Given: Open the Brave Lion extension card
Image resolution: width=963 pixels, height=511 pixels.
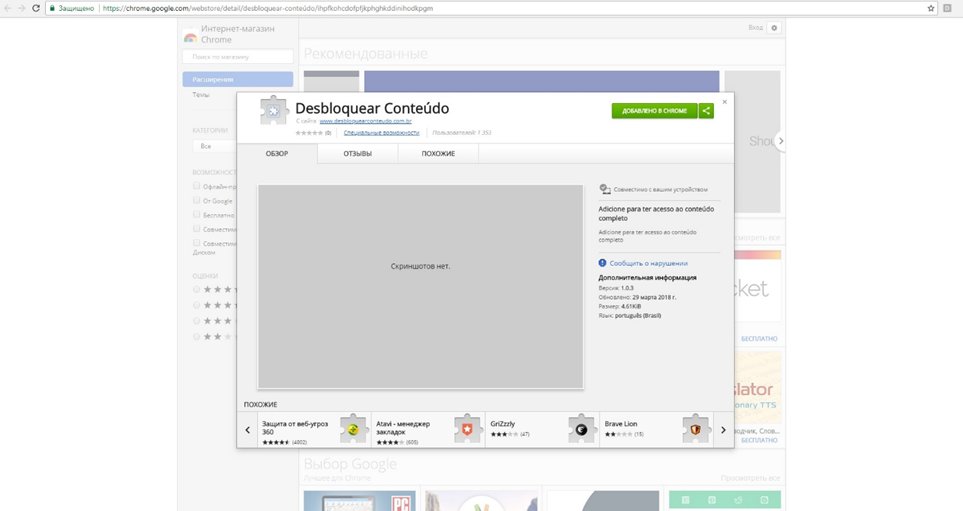Looking at the screenshot, I should [656, 430].
